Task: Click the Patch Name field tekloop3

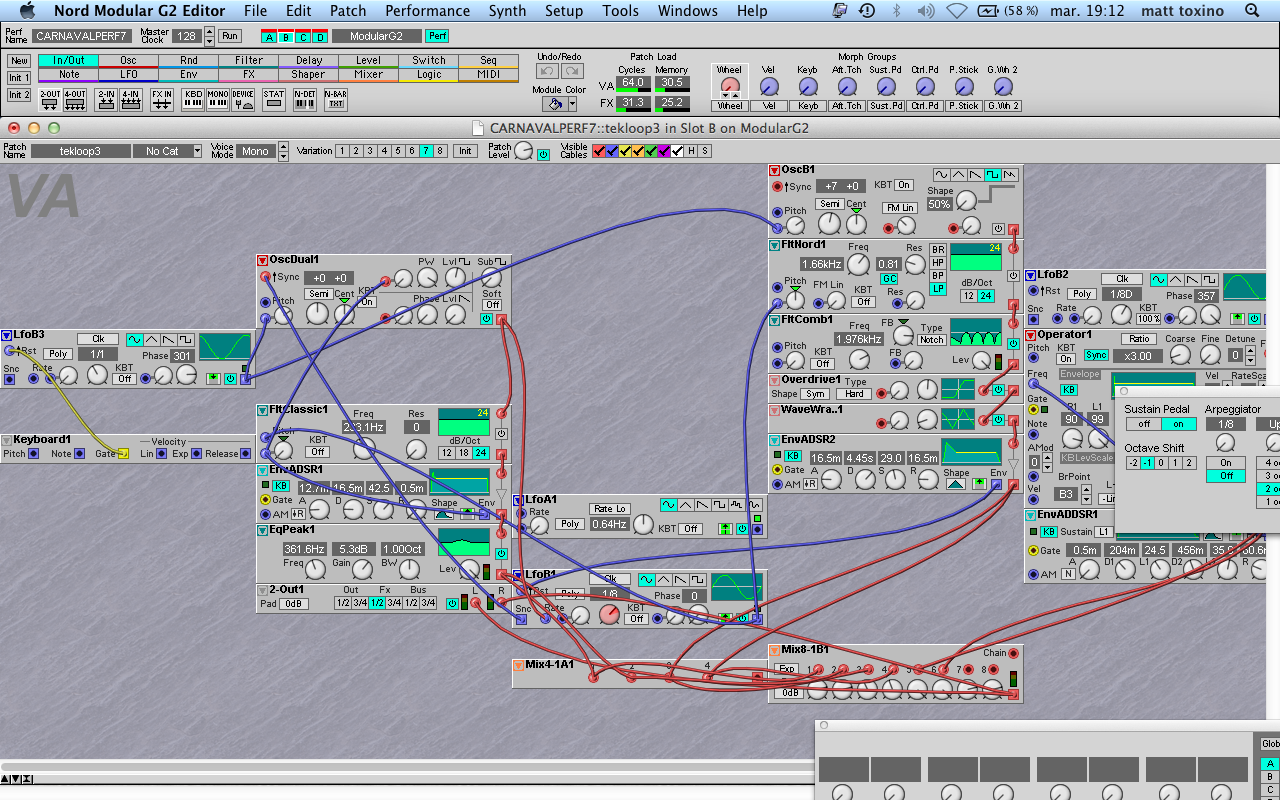Action: point(80,151)
